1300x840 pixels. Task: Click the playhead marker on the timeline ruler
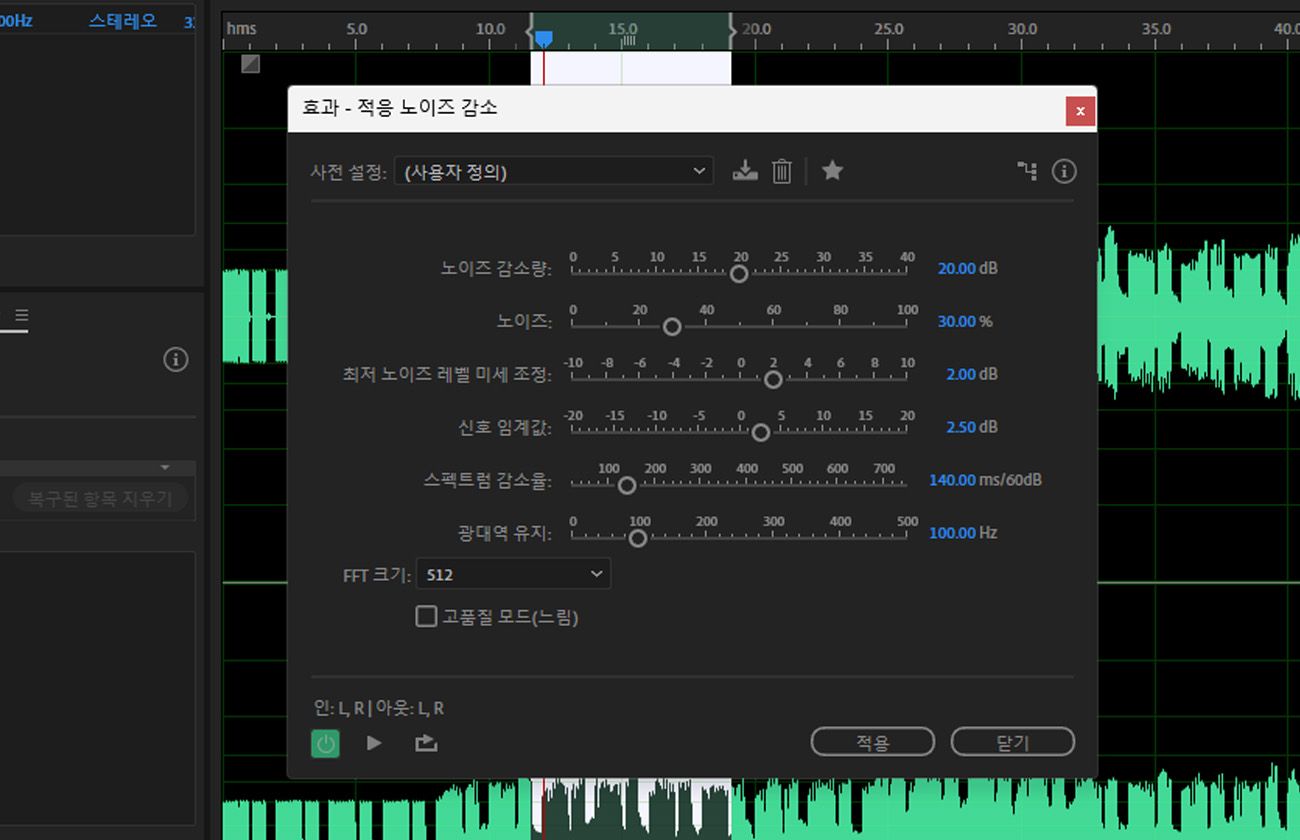coord(543,36)
